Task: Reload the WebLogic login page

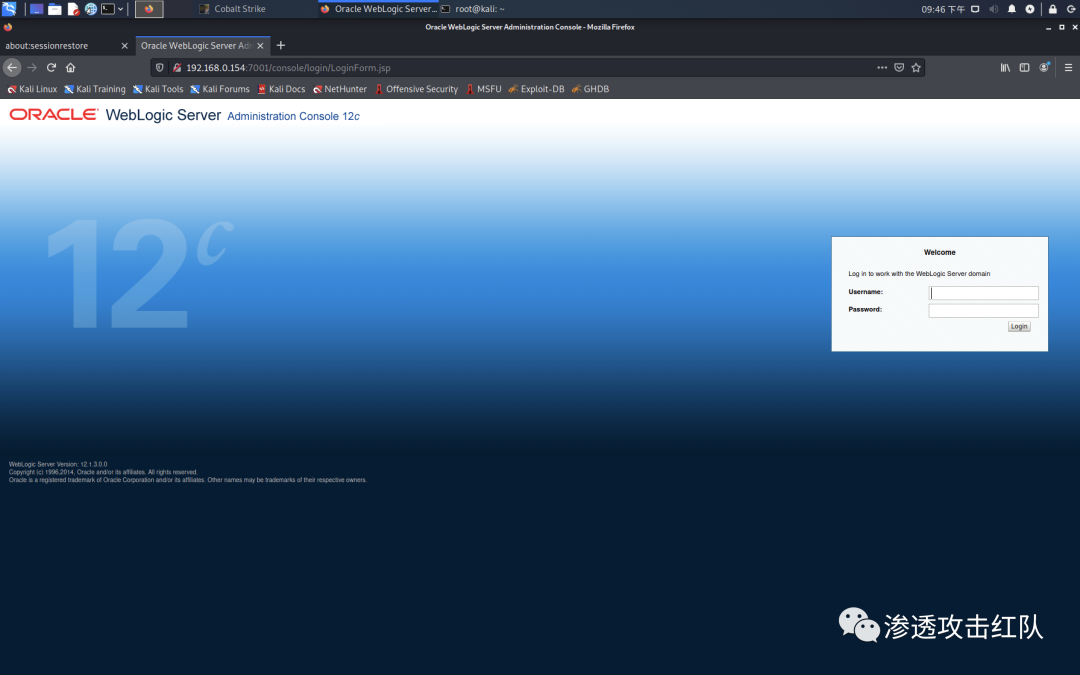Action: 51,68
